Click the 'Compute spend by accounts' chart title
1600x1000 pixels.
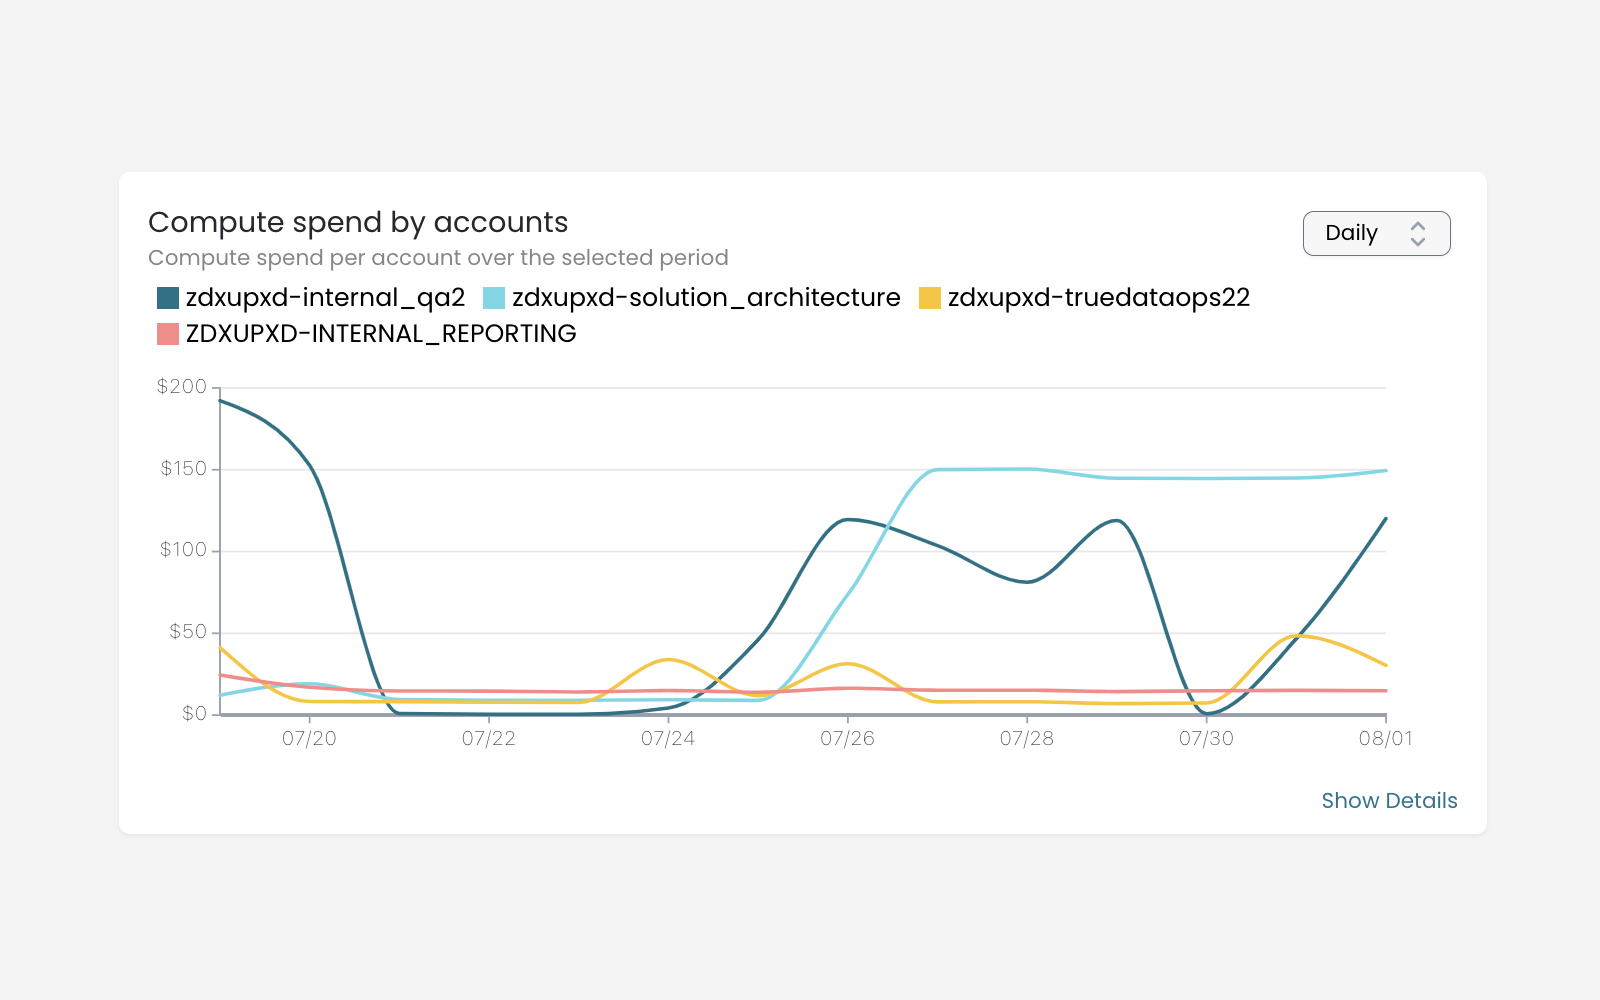358,222
